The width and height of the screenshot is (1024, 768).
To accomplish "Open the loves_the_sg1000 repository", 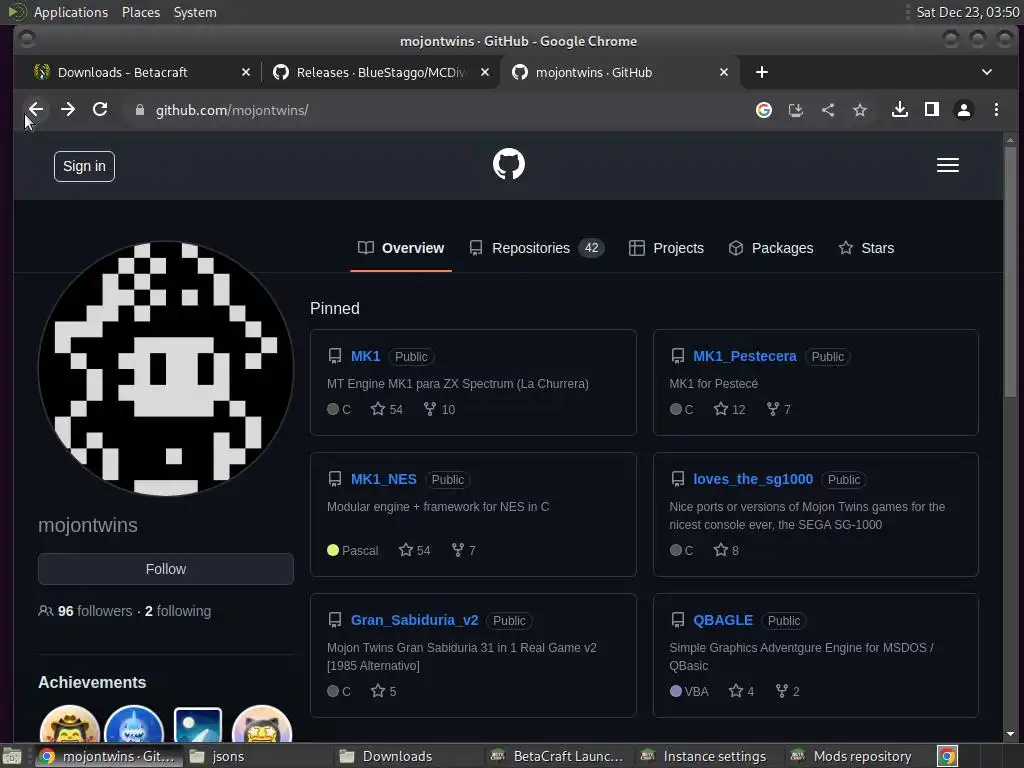I will (x=753, y=479).
